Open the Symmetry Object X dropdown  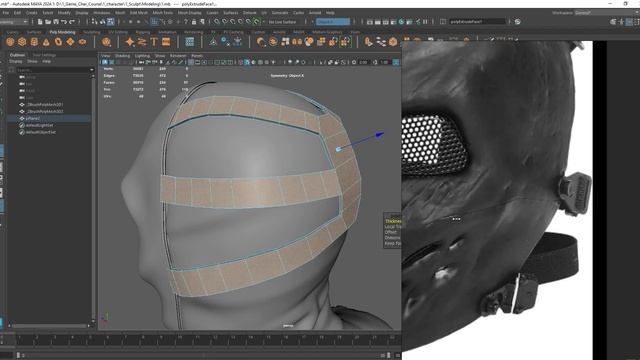(x=333, y=22)
